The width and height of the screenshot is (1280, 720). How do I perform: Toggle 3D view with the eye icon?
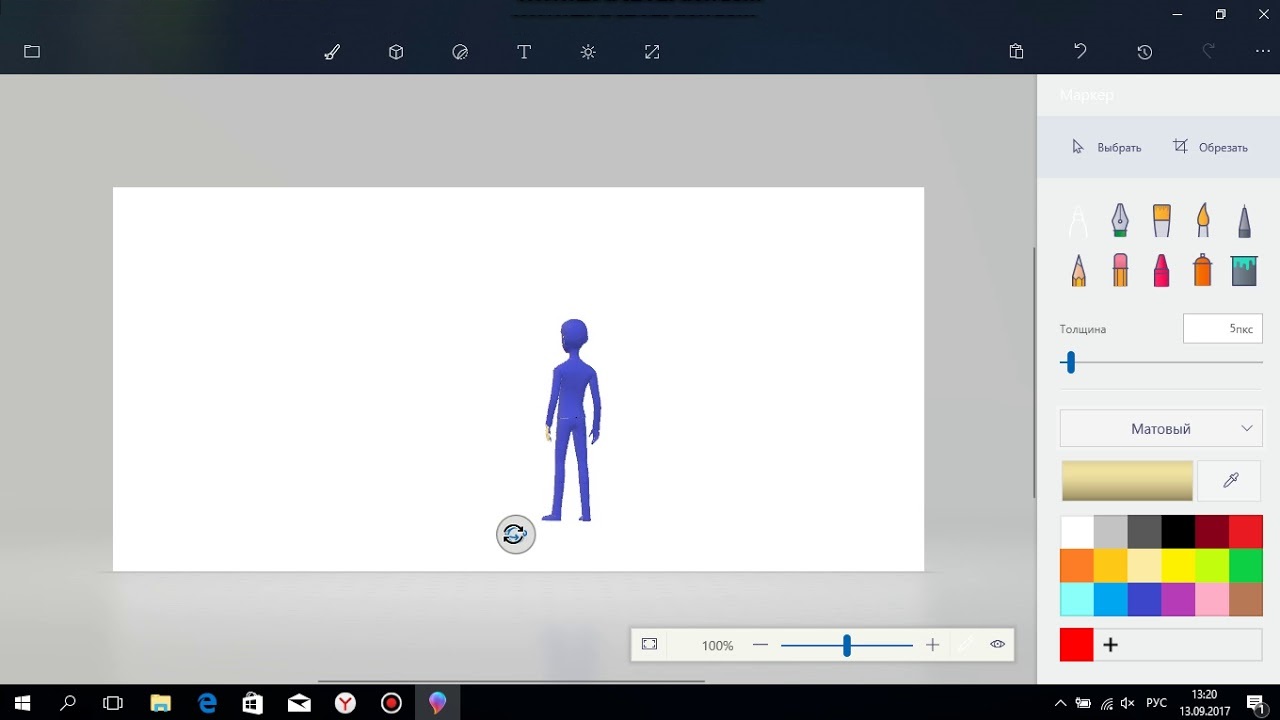997,645
